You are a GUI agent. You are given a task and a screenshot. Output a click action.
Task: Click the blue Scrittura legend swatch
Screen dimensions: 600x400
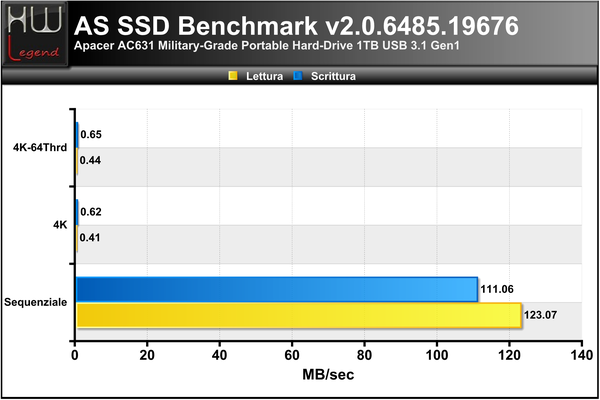click(297, 76)
